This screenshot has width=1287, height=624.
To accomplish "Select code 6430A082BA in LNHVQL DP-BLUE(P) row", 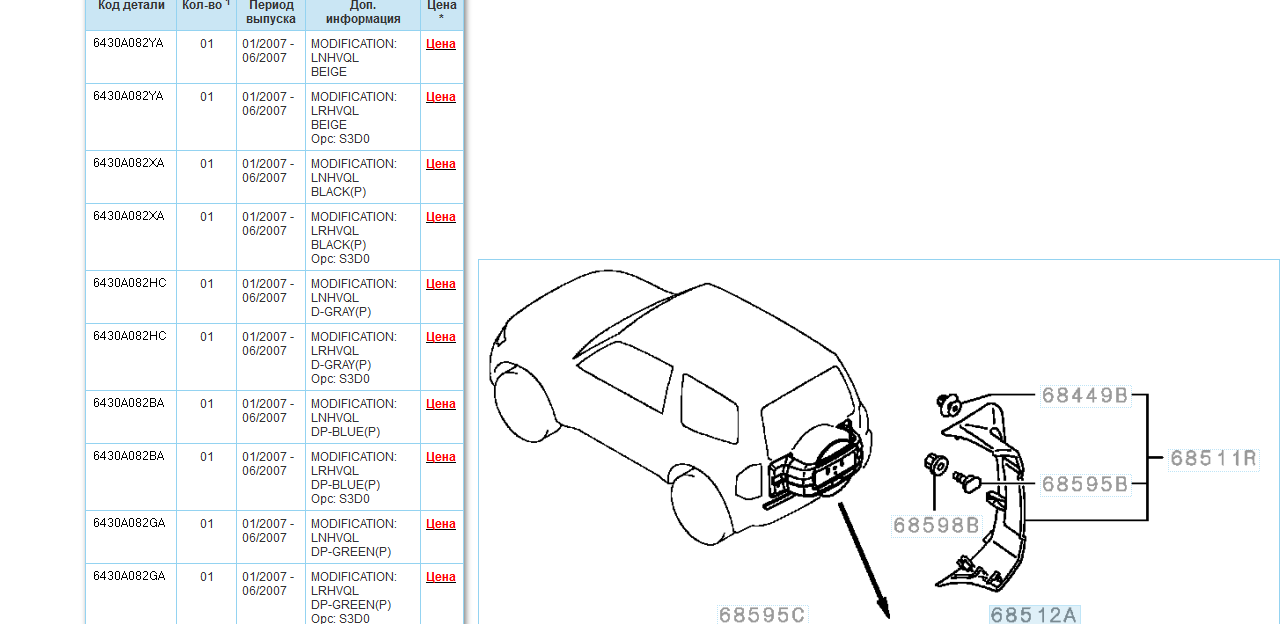I will pos(128,404).
